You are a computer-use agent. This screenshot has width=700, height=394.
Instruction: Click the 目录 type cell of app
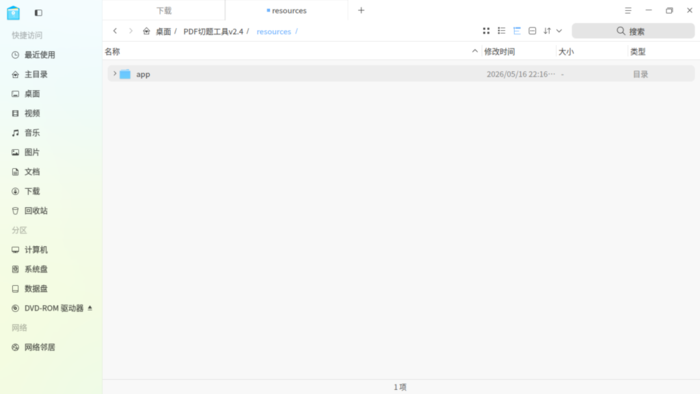[x=641, y=74]
